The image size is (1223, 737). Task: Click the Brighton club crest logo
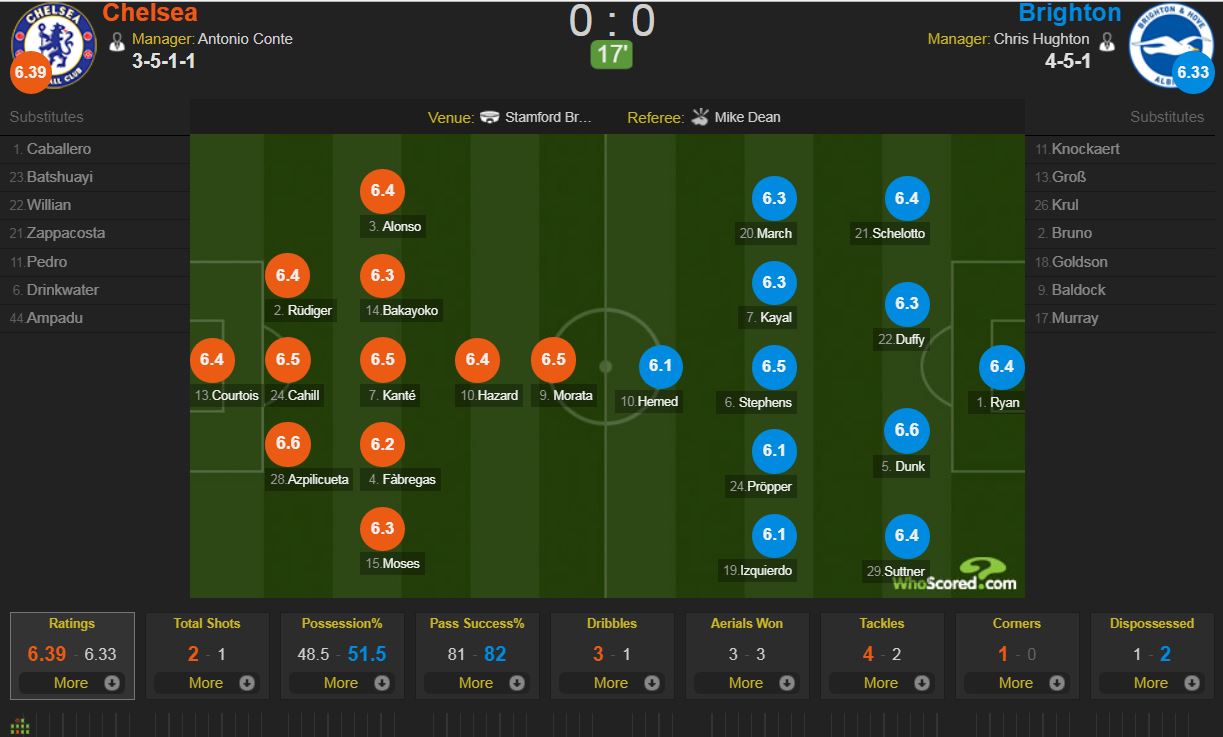(x=1170, y=46)
